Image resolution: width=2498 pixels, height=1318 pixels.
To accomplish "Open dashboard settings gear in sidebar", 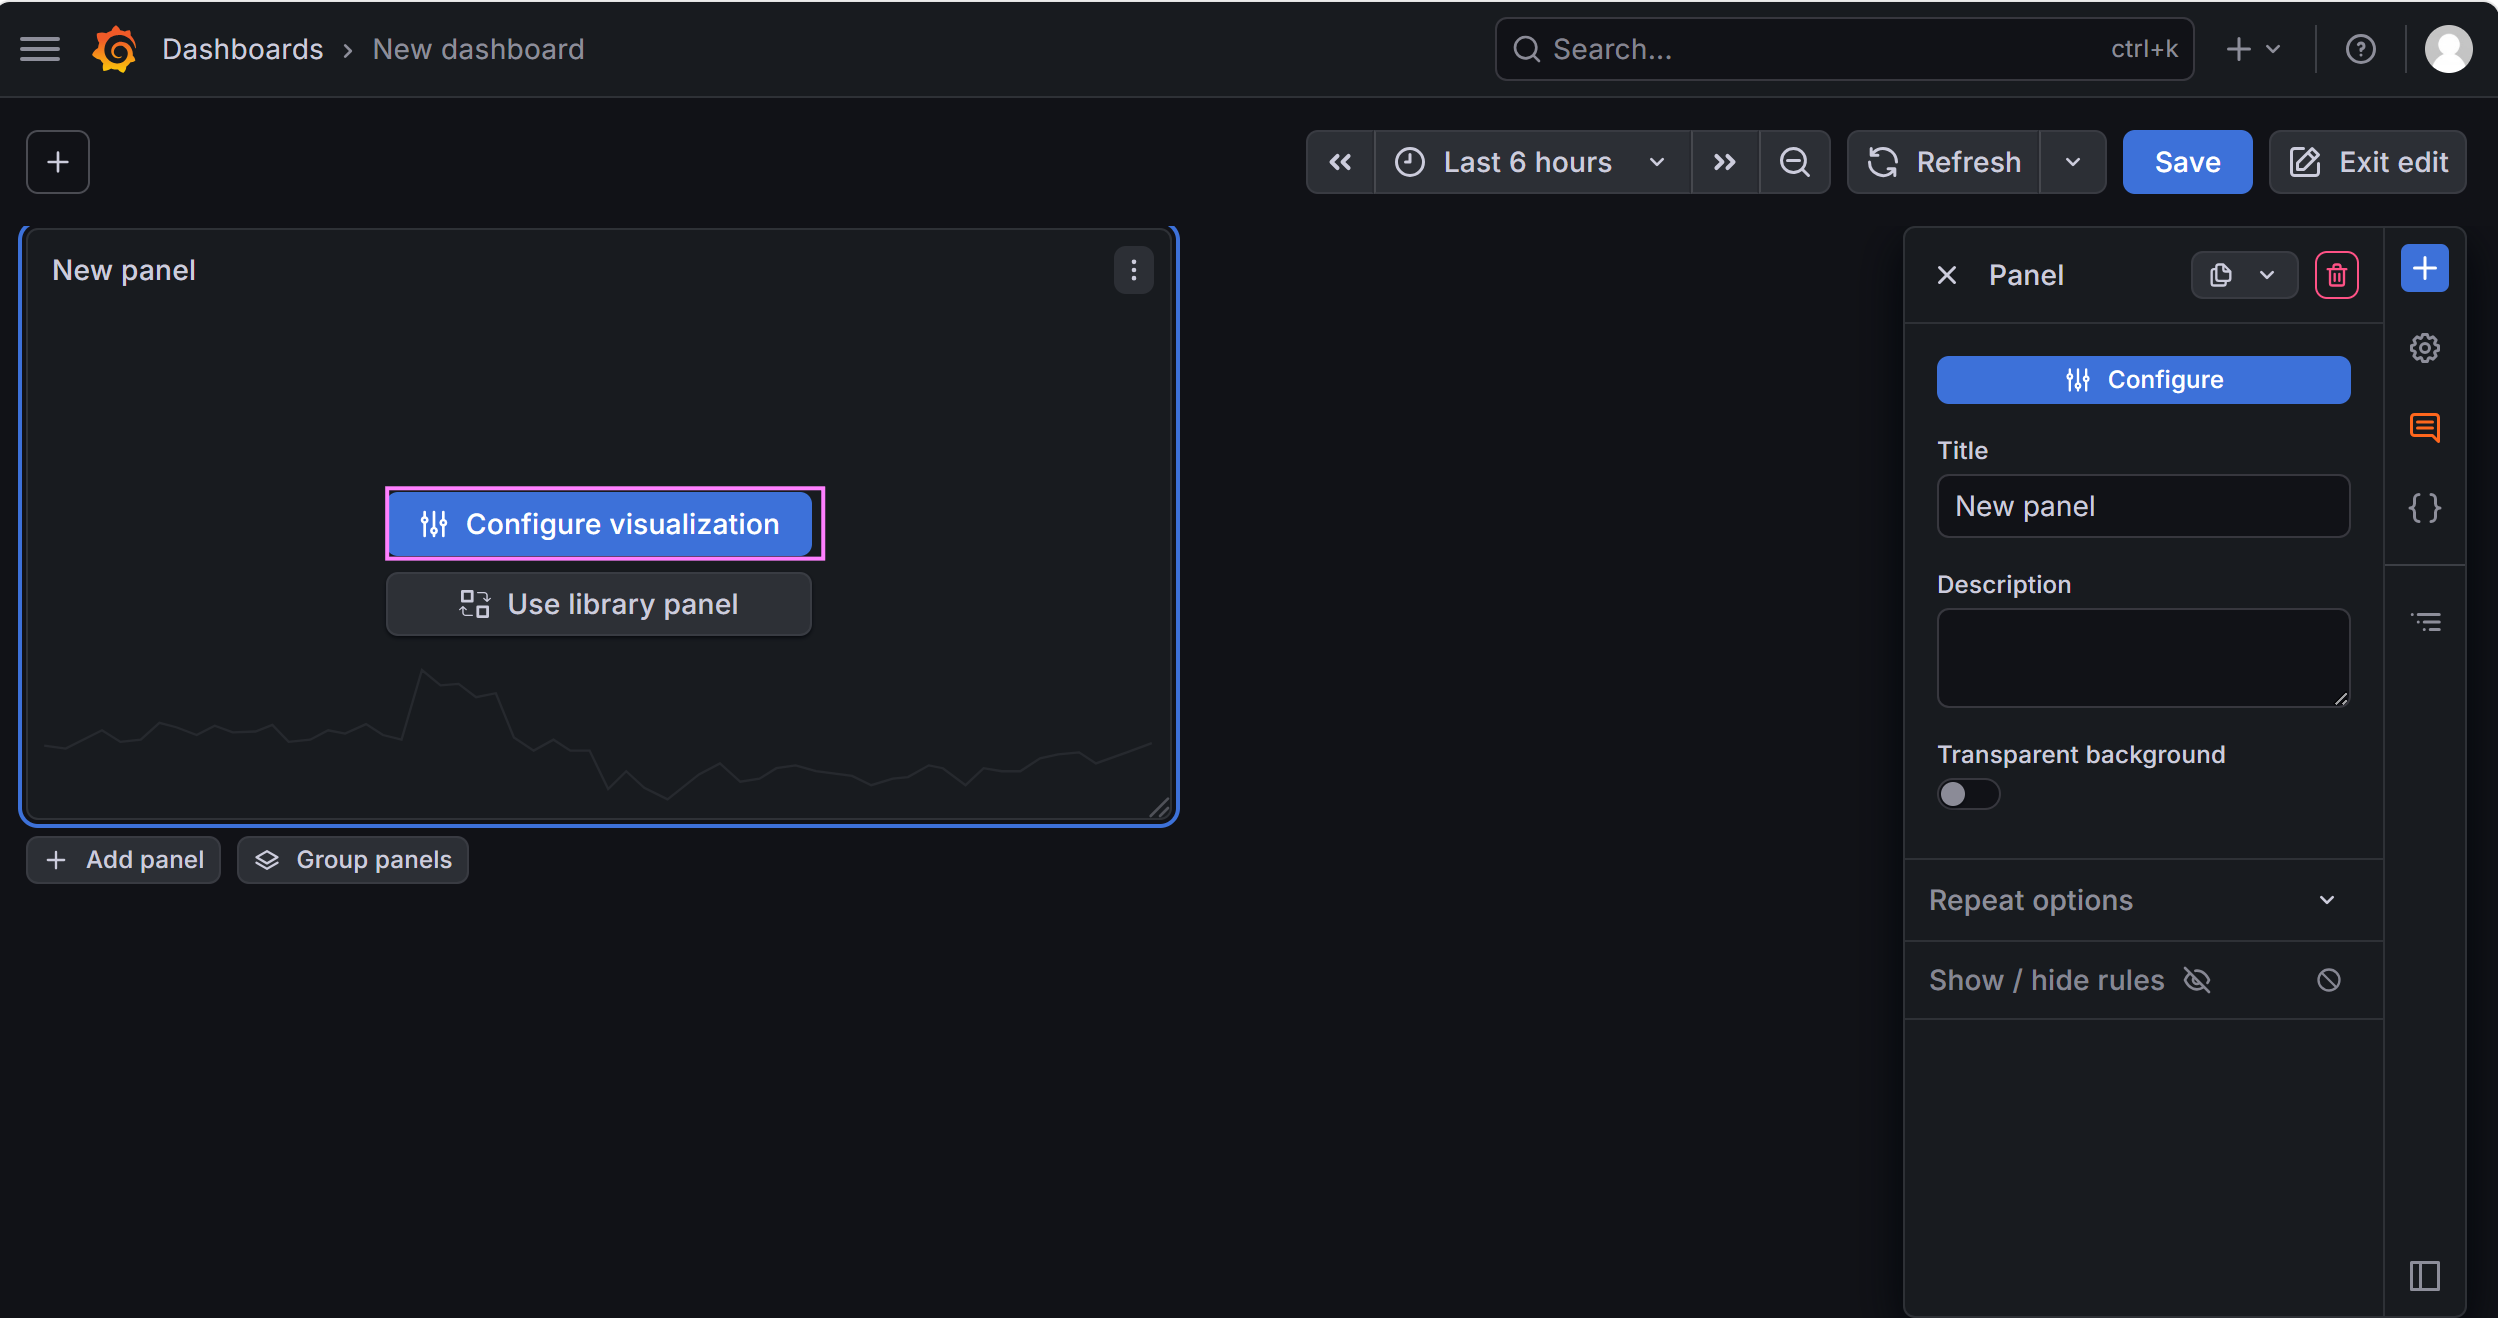I will coord(2424,348).
